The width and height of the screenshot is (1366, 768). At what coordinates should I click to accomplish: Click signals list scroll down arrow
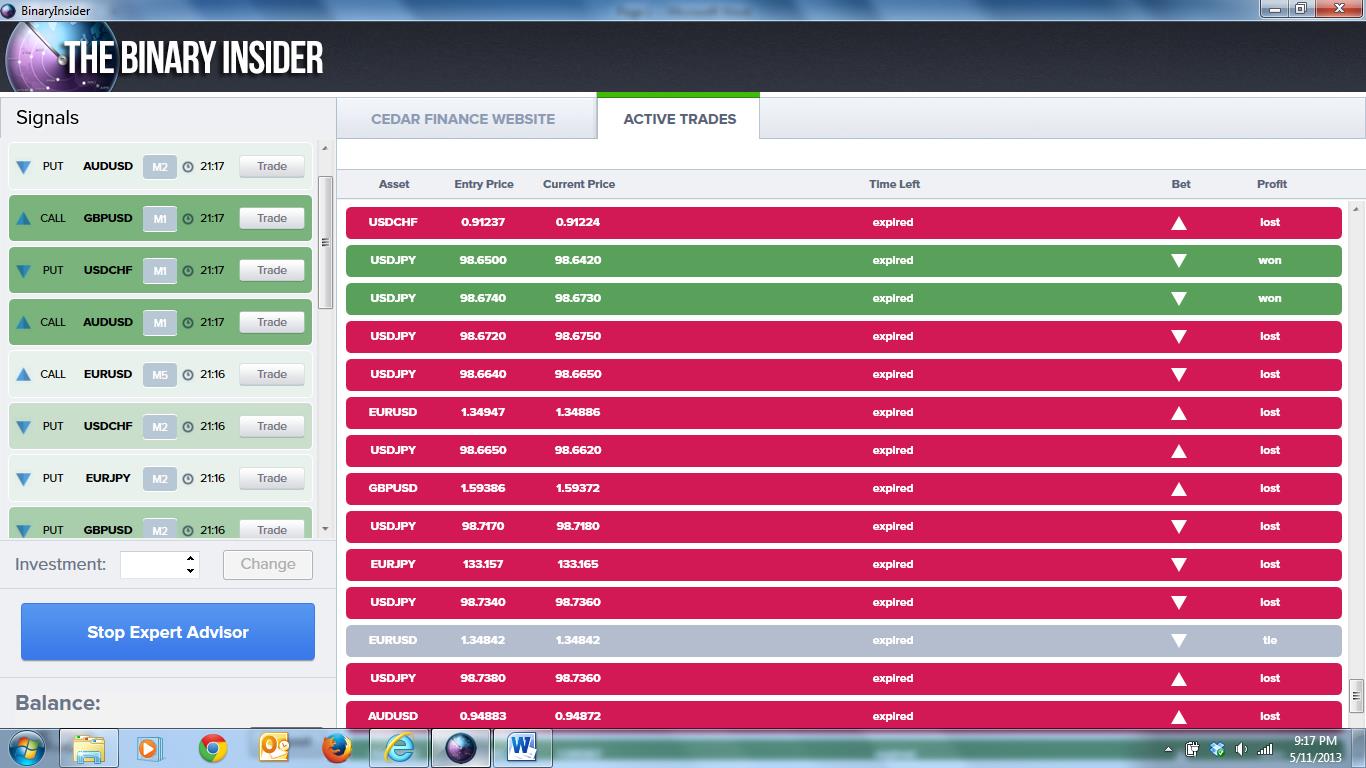click(x=325, y=529)
